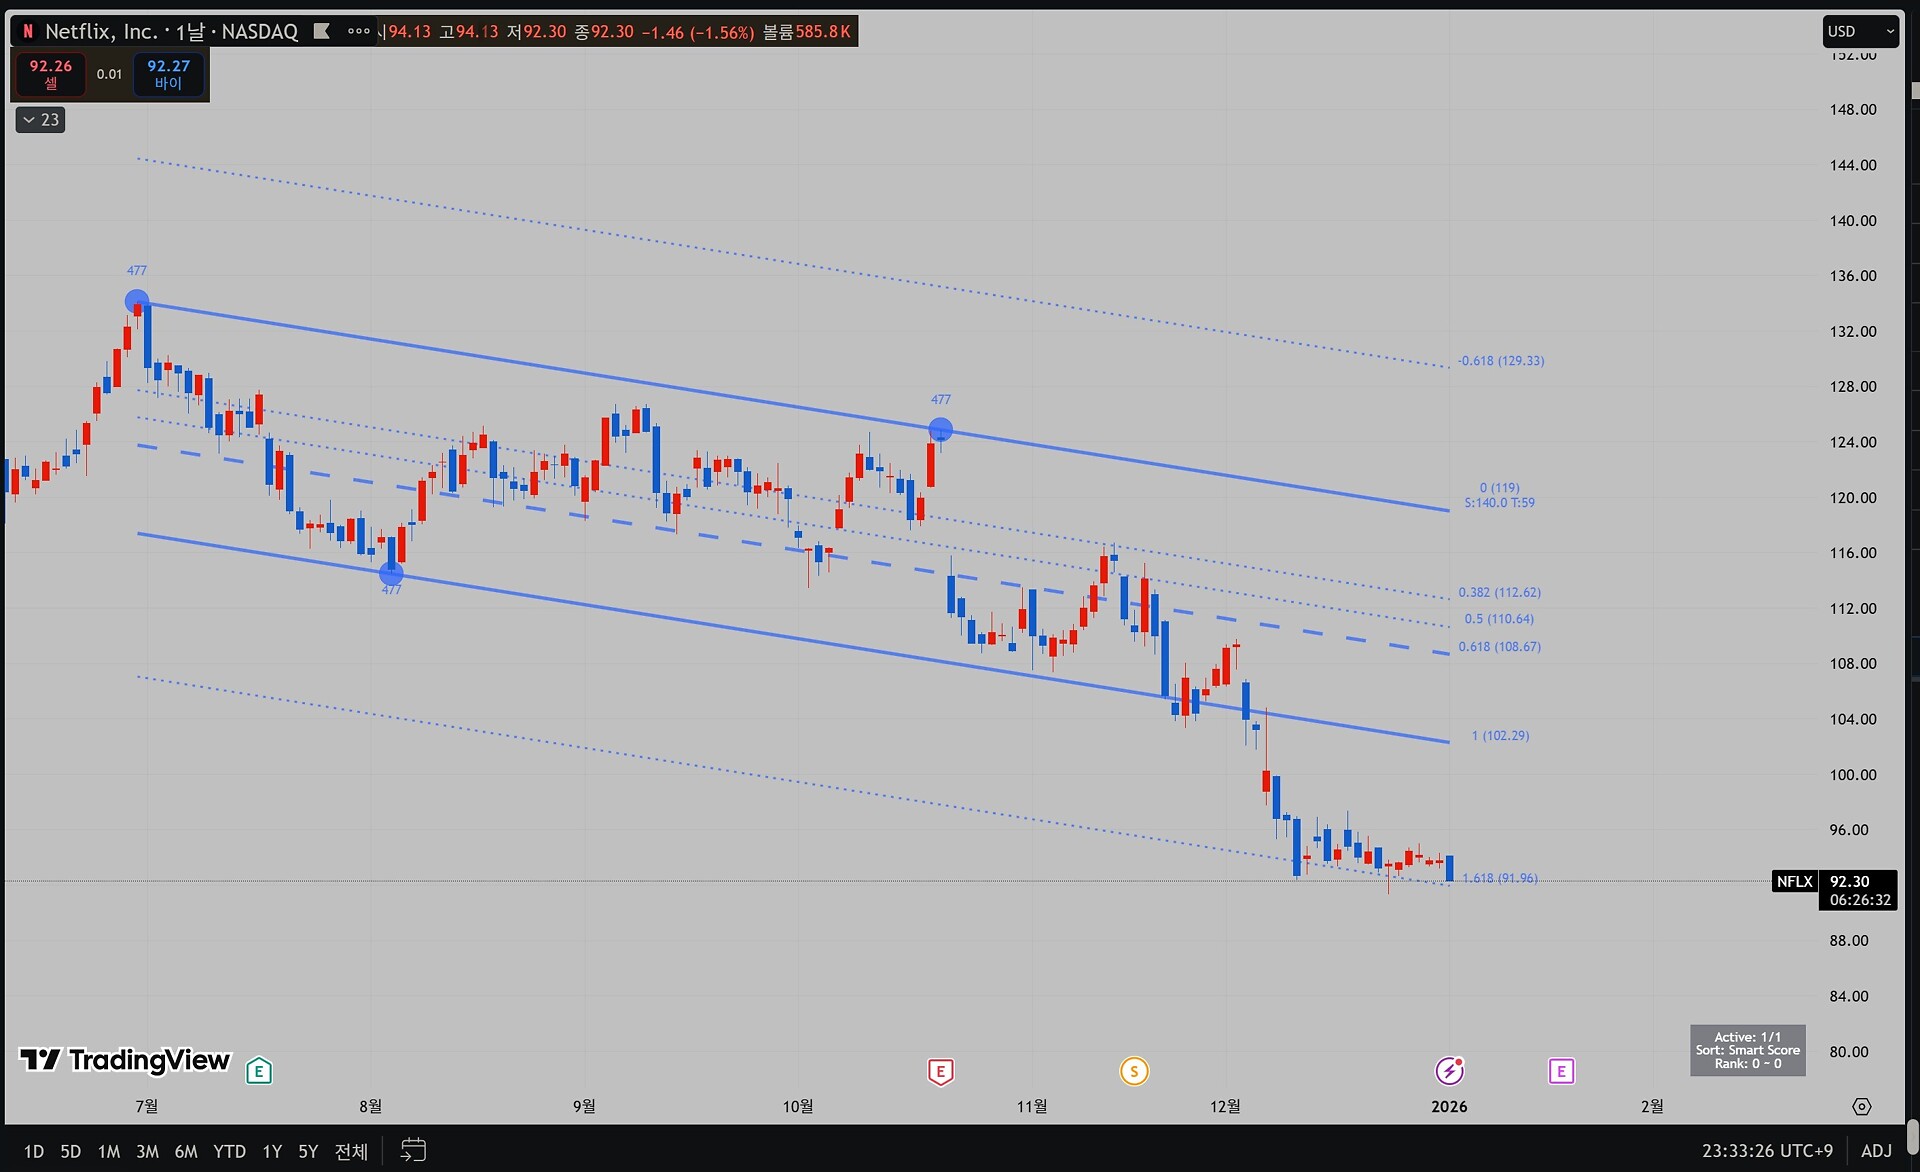Screen dimensions: 1920x1172
Task: Click the green E earnings marker
Action: click(x=259, y=1071)
